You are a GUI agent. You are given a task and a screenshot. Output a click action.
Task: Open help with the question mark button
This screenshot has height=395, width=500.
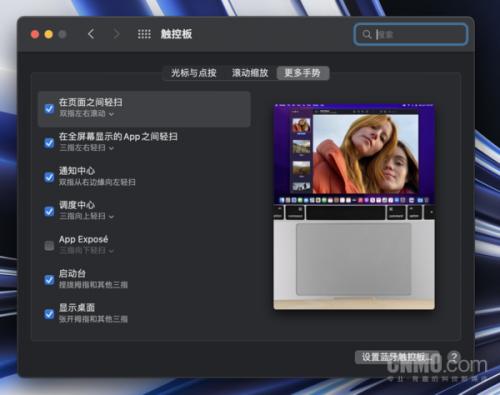coord(454,357)
